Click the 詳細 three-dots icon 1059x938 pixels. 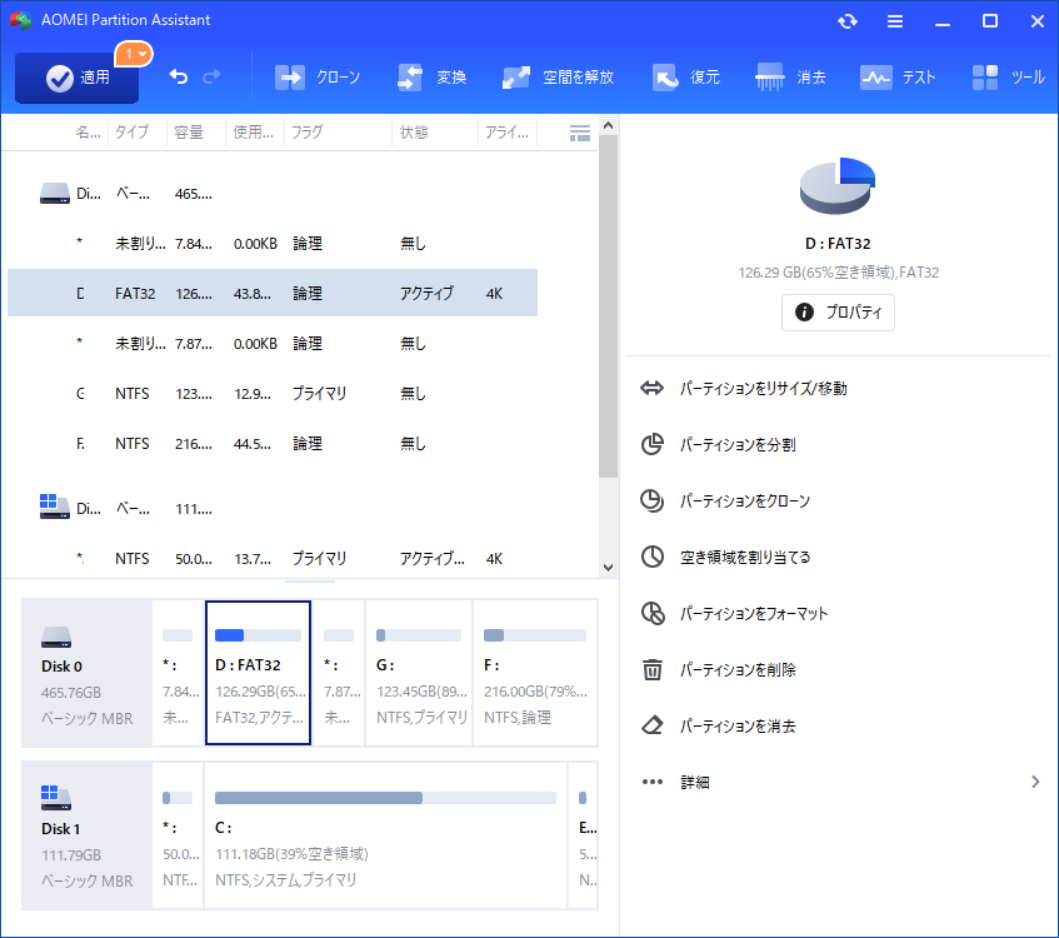pos(652,782)
